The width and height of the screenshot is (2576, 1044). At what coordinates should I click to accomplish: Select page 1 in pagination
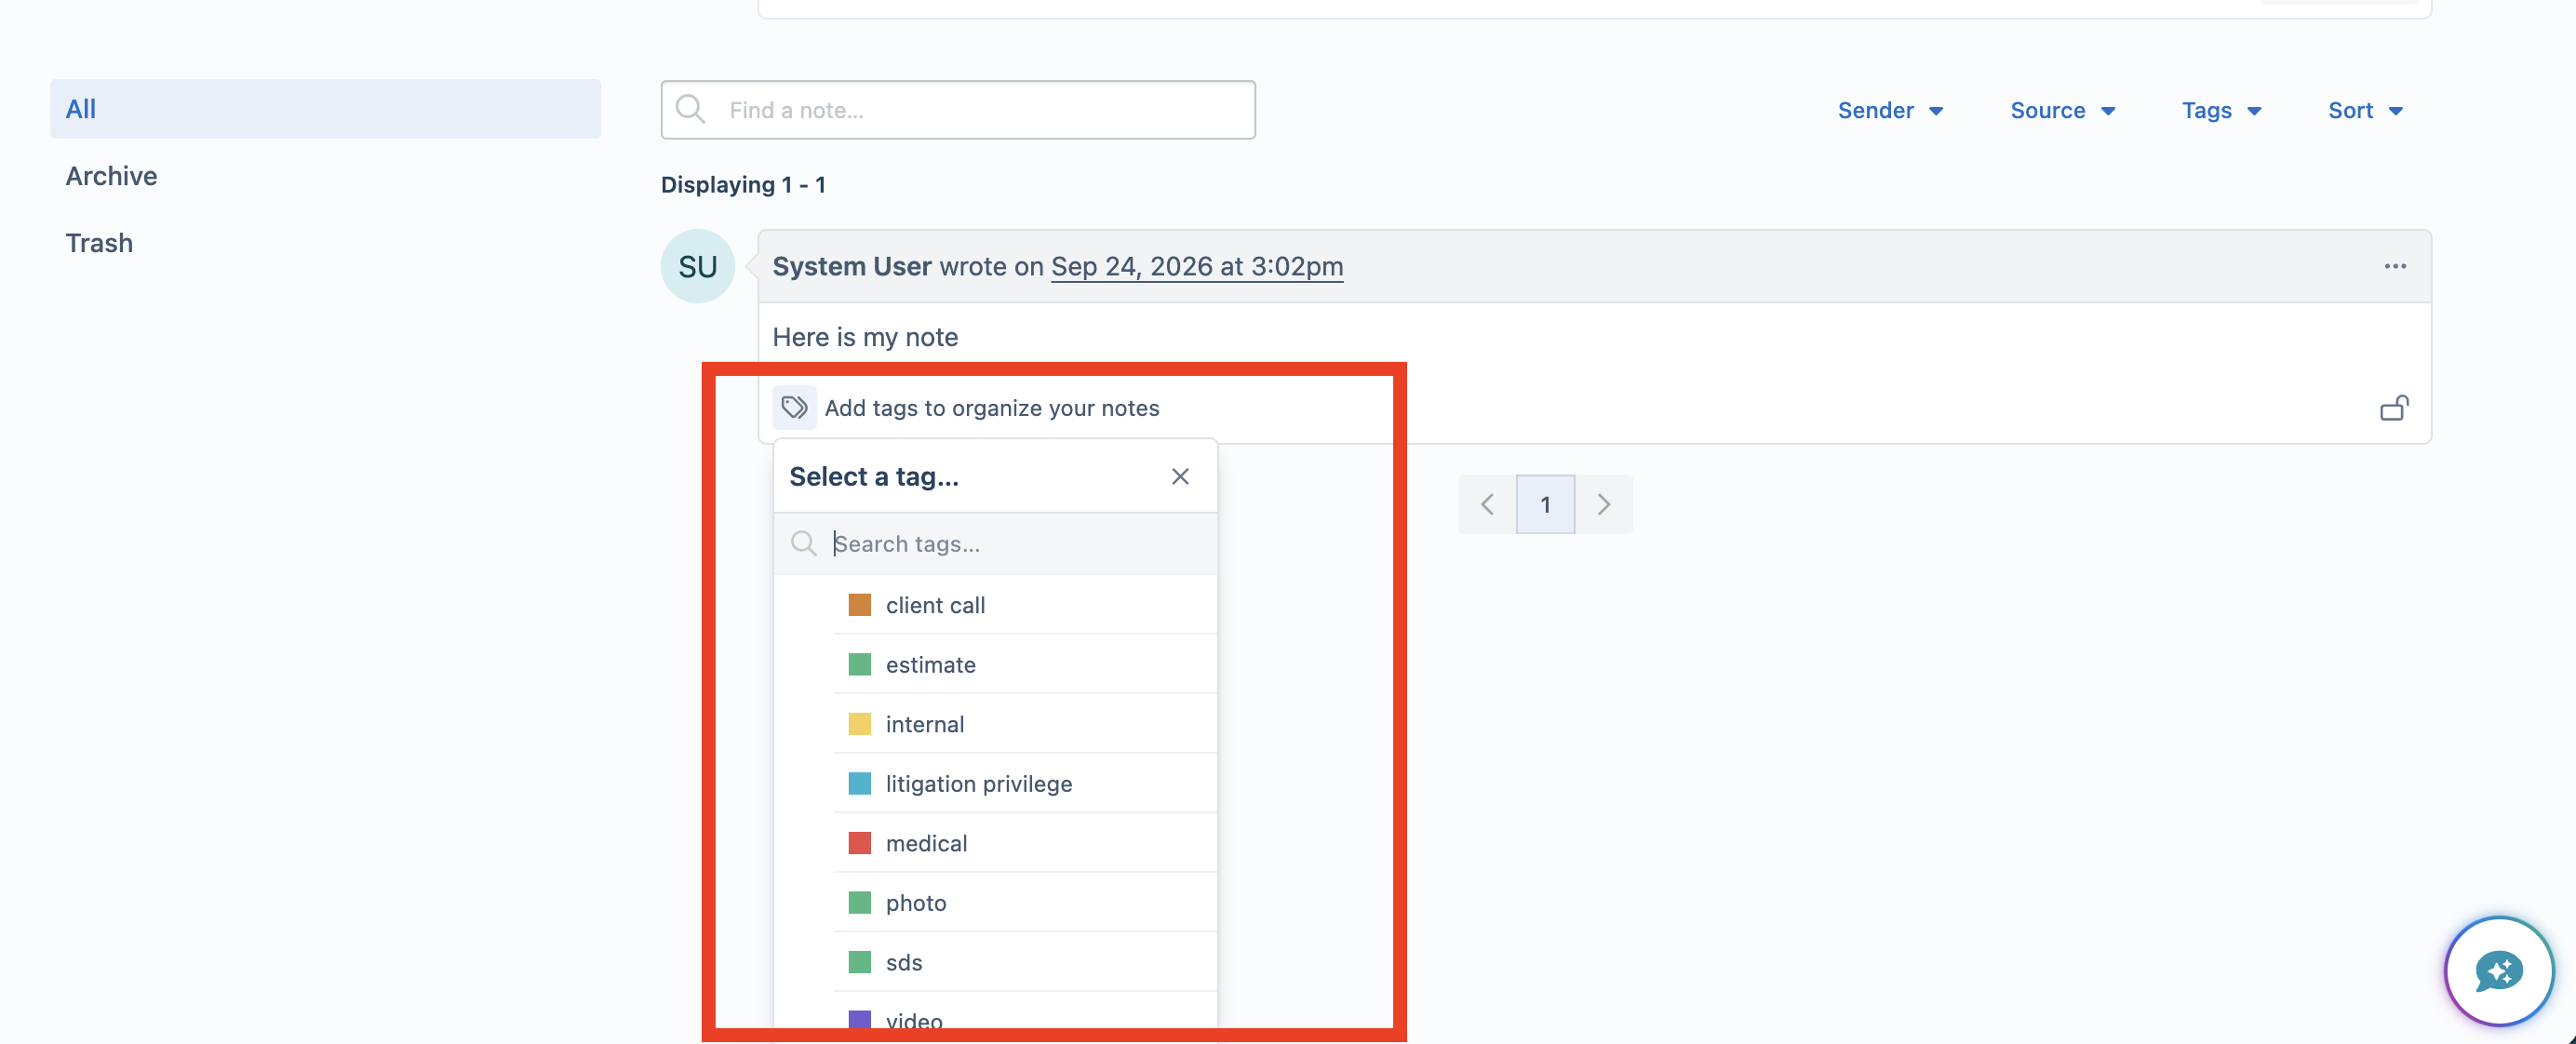(1545, 504)
